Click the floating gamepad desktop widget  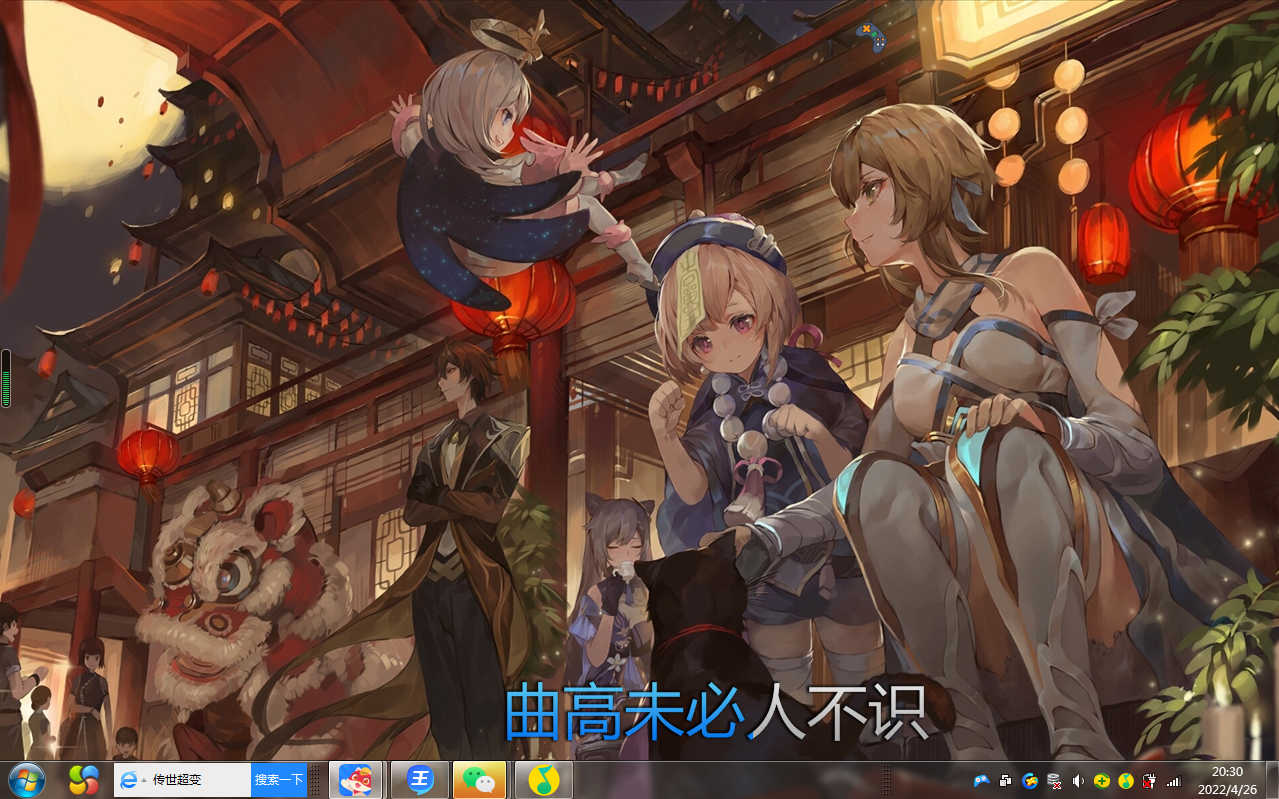[871, 37]
